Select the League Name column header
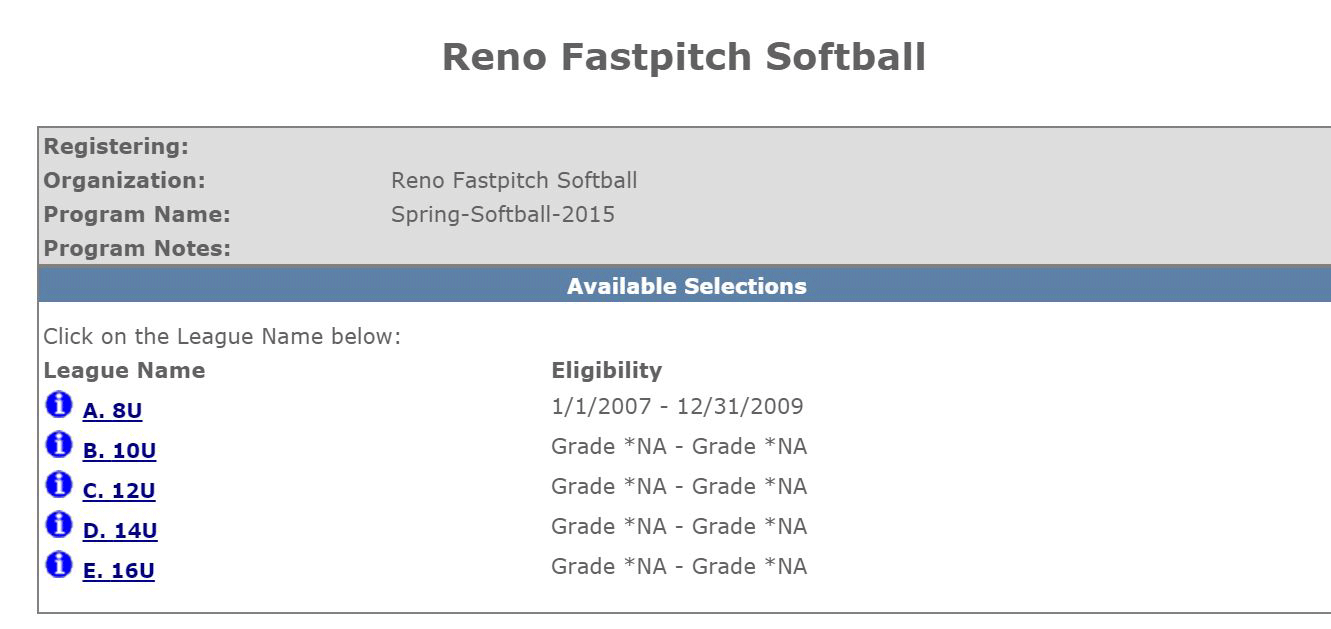 click(124, 370)
